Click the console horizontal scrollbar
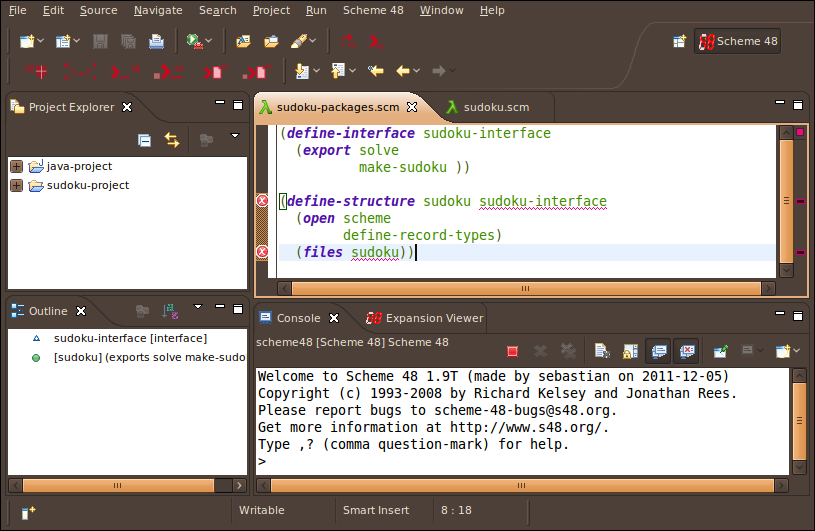815x531 pixels. pyautogui.click(x=522, y=485)
